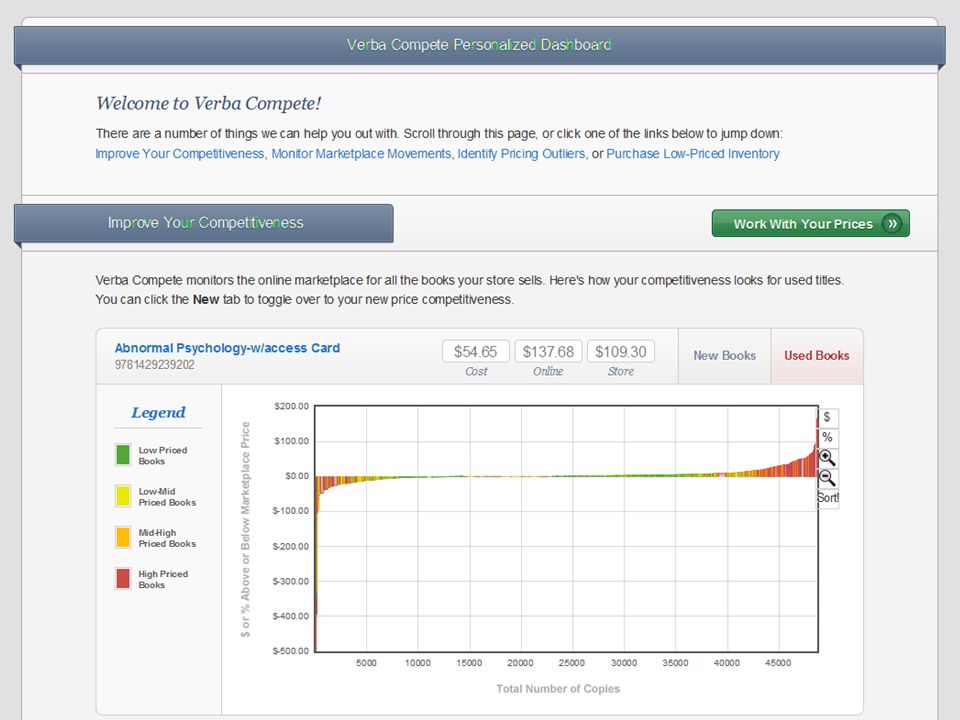The image size is (960, 720).
Task: Click the 45000 axis tick label
Action: tap(778, 663)
